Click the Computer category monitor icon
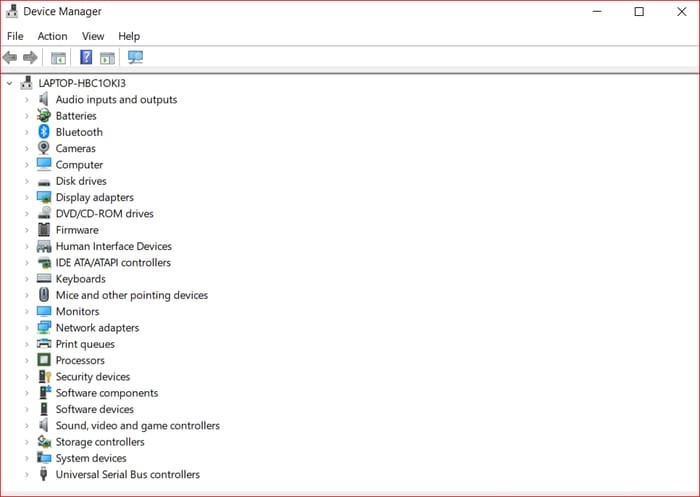The width and height of the screenshot is (700, 497). 44,164
